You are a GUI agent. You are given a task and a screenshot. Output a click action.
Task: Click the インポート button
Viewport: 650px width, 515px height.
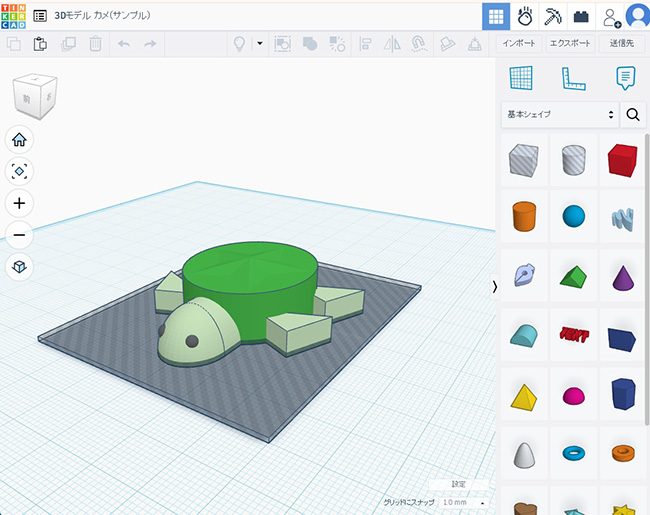(519, 43)
